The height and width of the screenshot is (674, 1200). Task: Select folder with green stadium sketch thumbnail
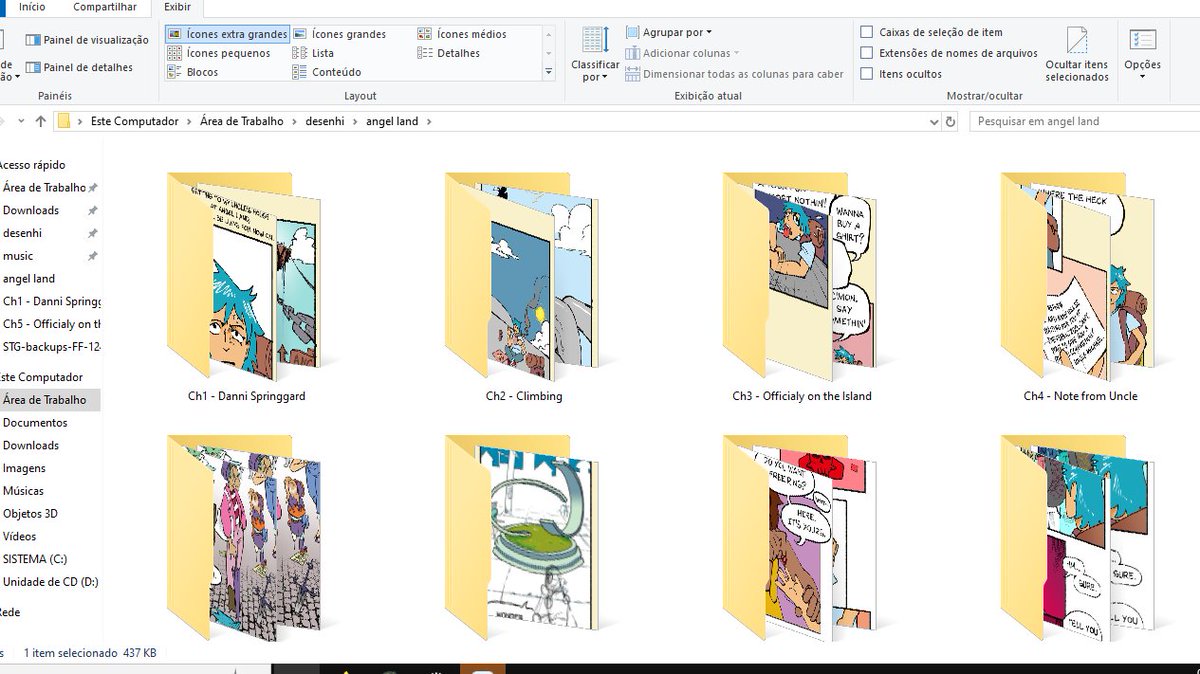pos(524,537)
